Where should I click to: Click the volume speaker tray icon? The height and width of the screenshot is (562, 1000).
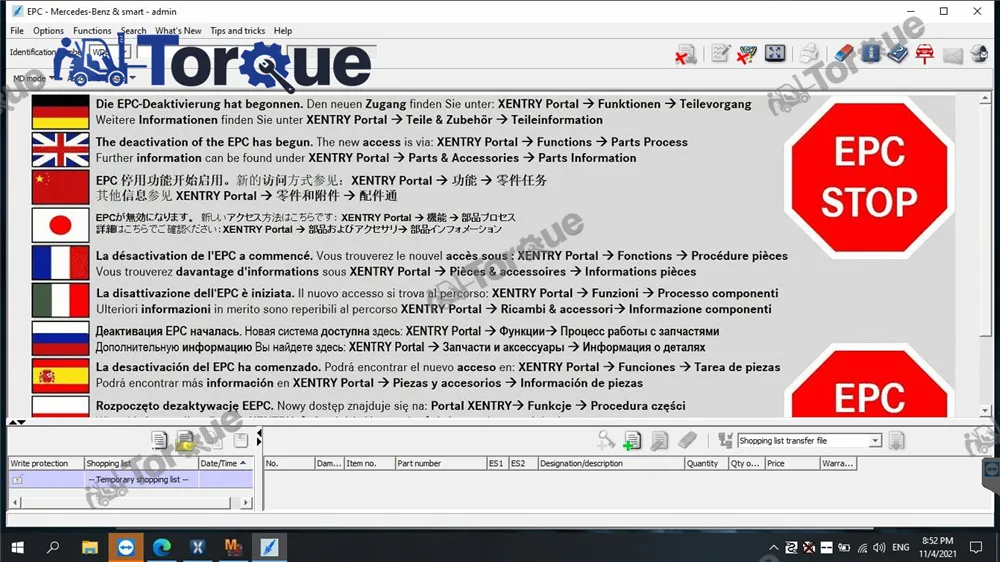879,547
